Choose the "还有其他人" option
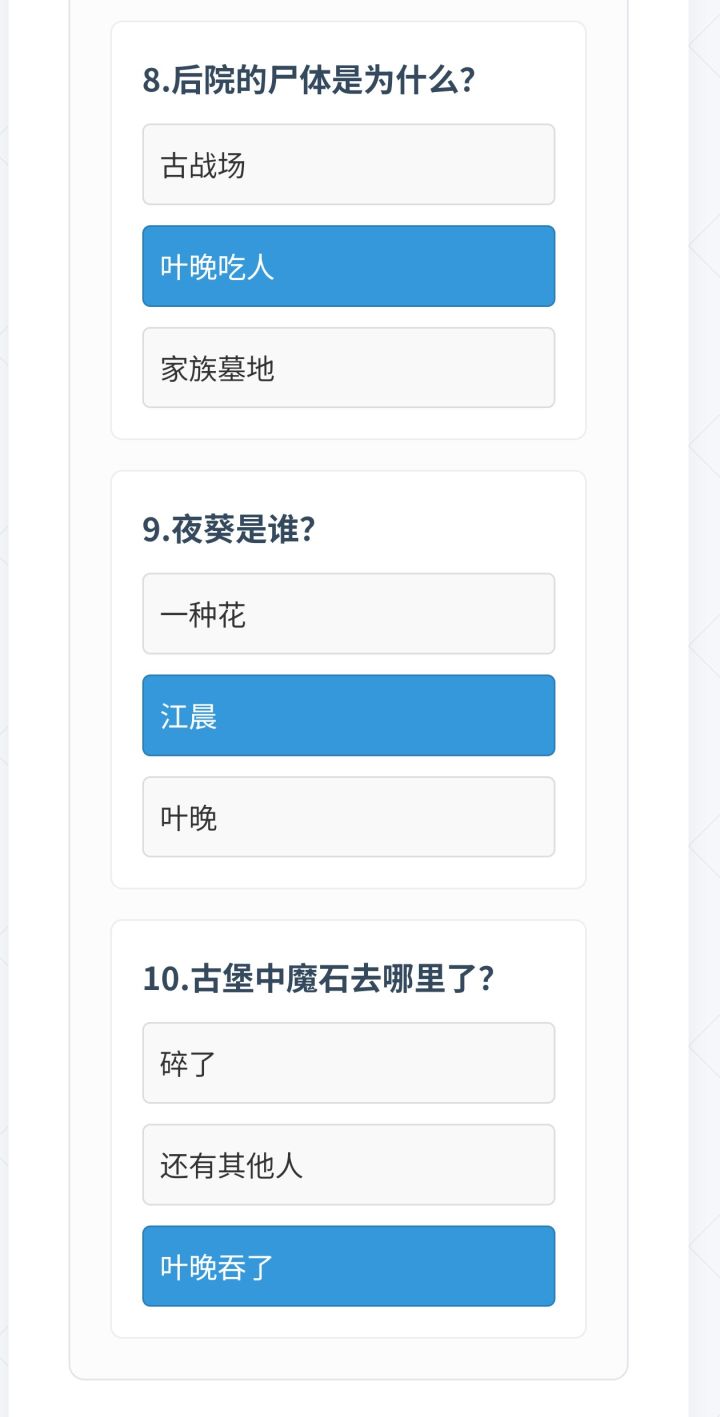The height and width of the screenshot is (1417, 720). click(348, 1165)
